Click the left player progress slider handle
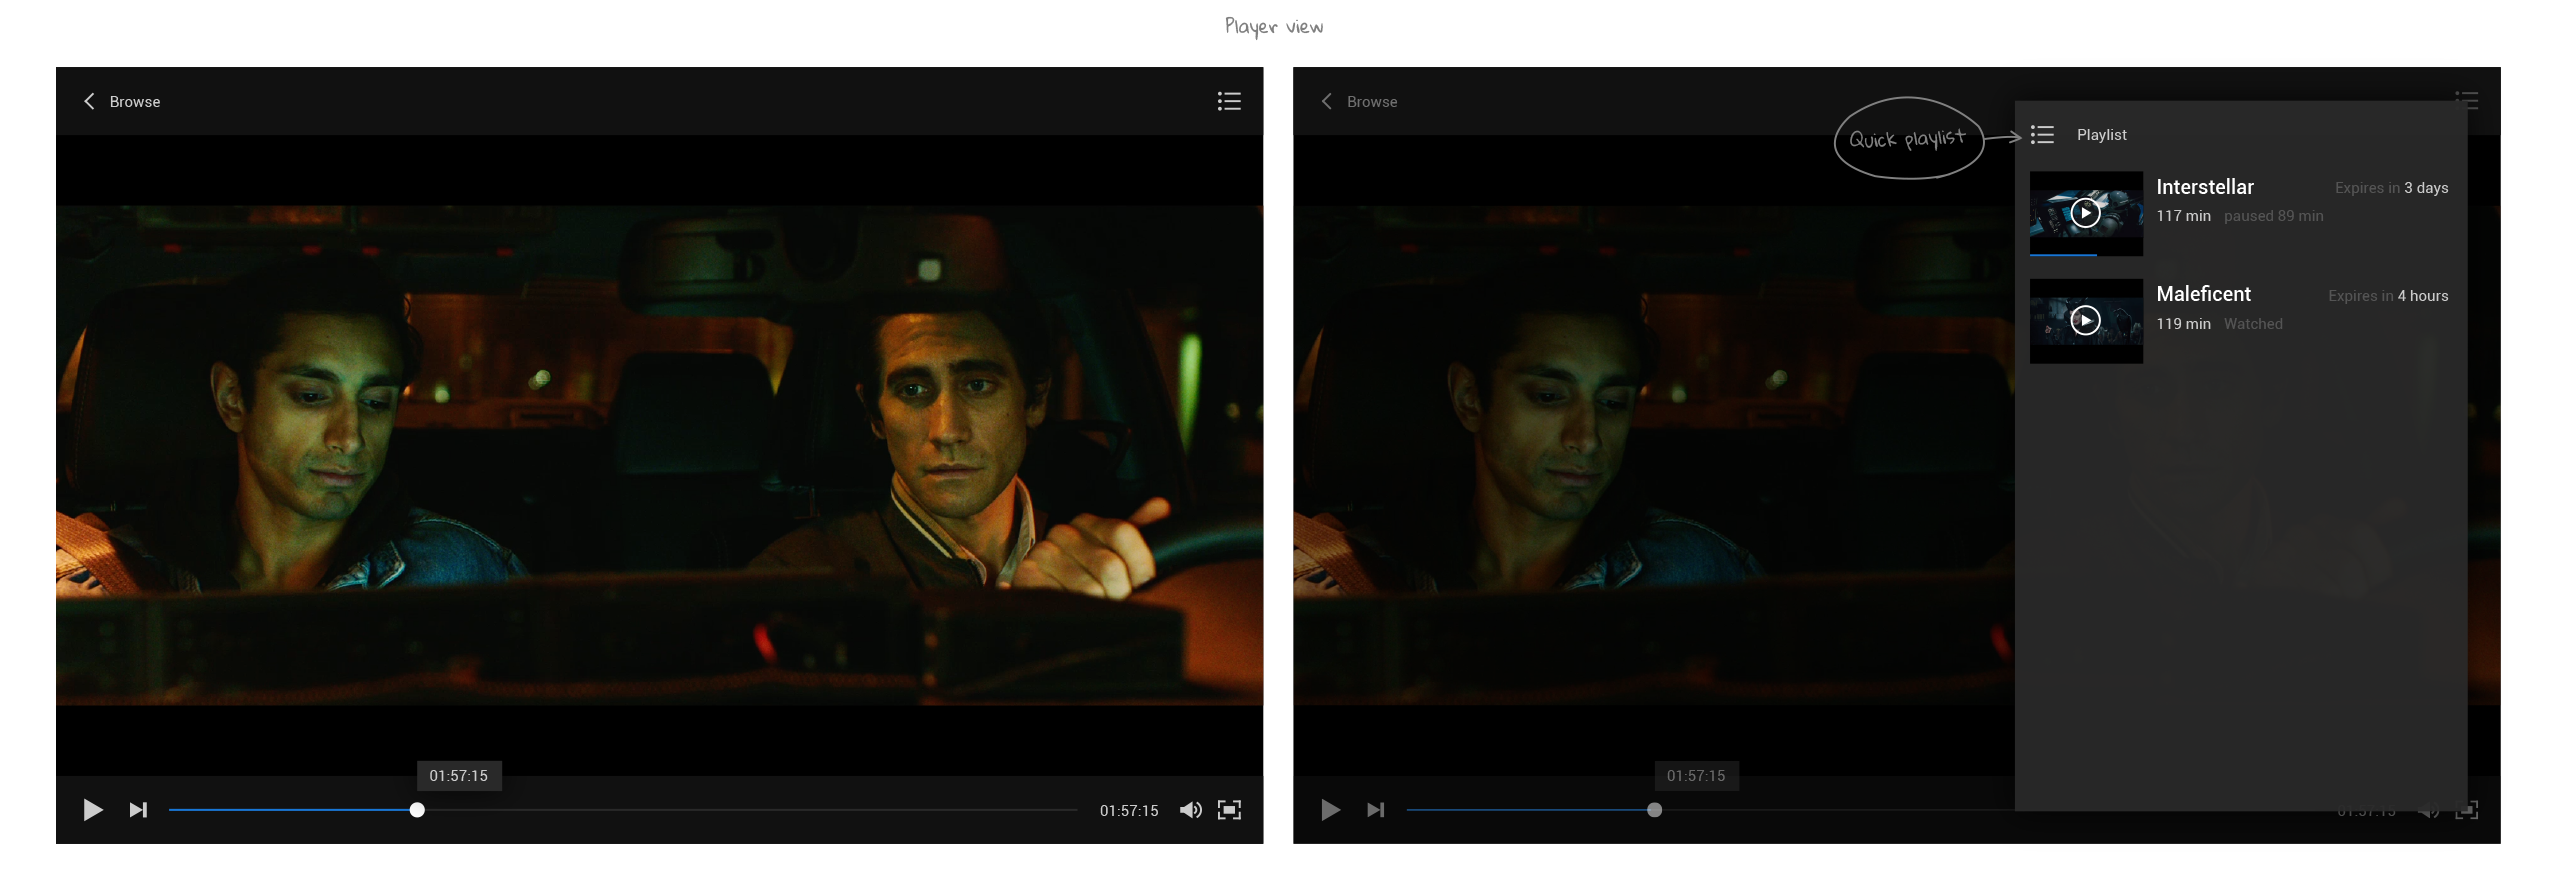 (417, 810)
